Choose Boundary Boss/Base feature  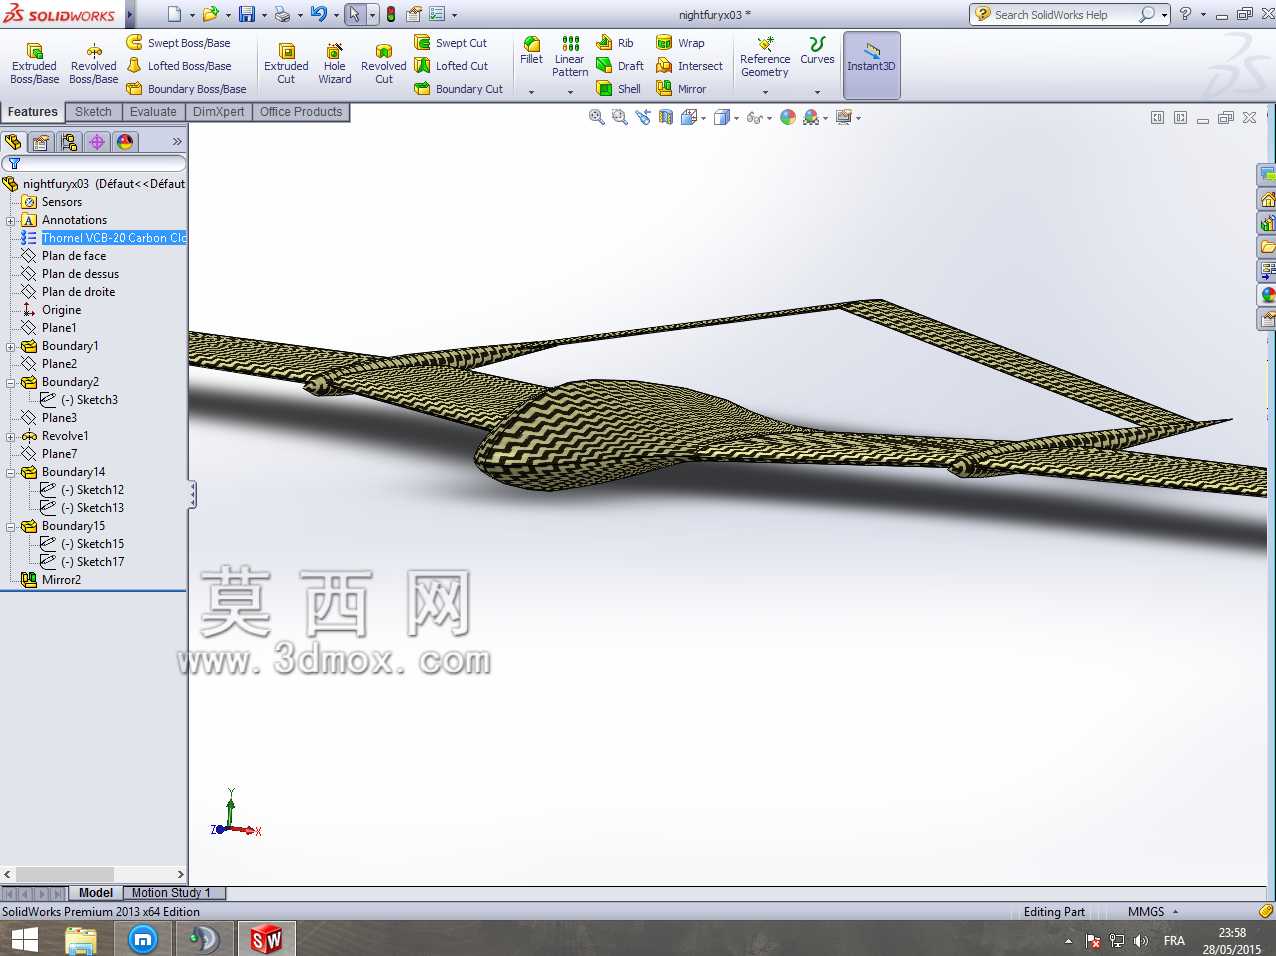tap(187, 89)
